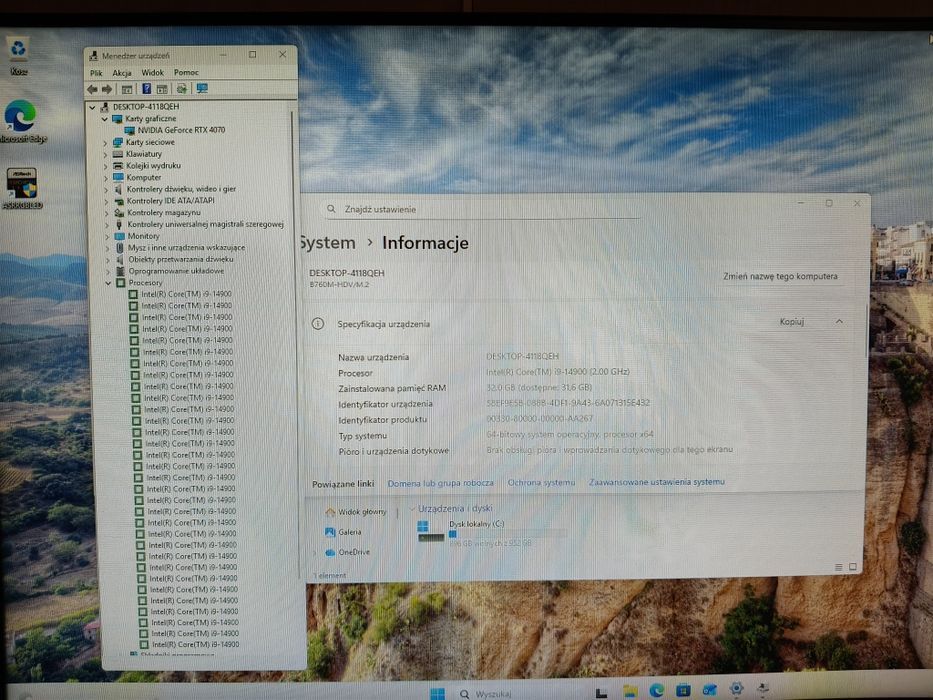This screenshot has width=933, height=700.
Task: Click the Klawiatury keyboard icon
Action: (118, 154)
